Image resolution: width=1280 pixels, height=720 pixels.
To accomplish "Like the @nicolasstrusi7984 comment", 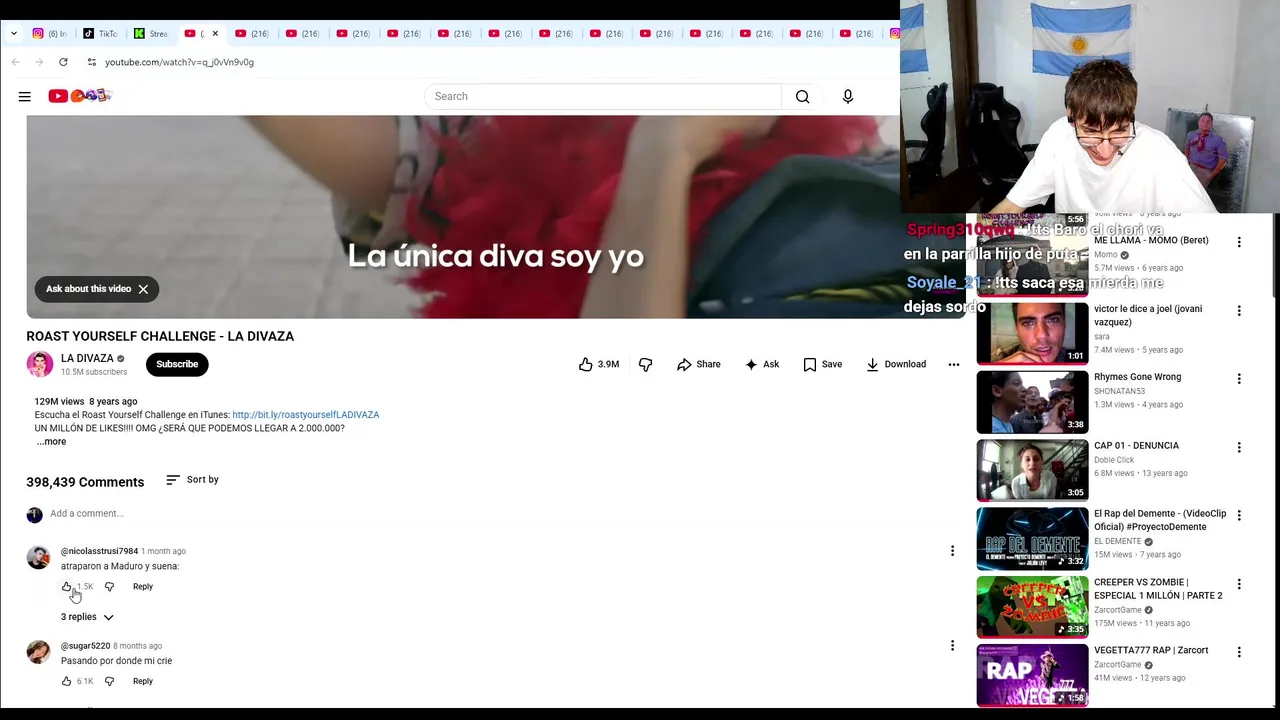I will [66, 587].
